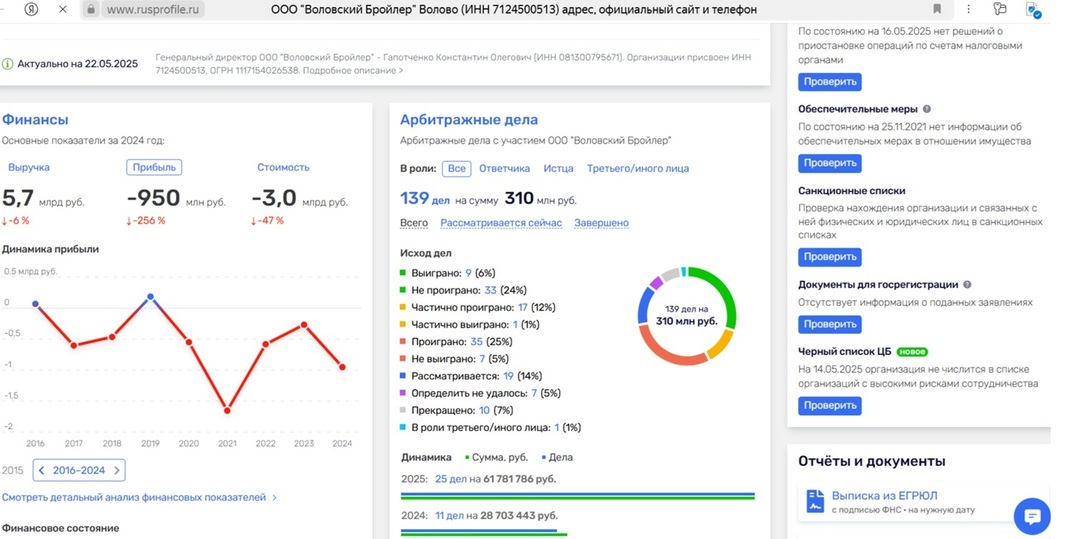
Task: Open the 139 дел link
Action: point(425,198)
